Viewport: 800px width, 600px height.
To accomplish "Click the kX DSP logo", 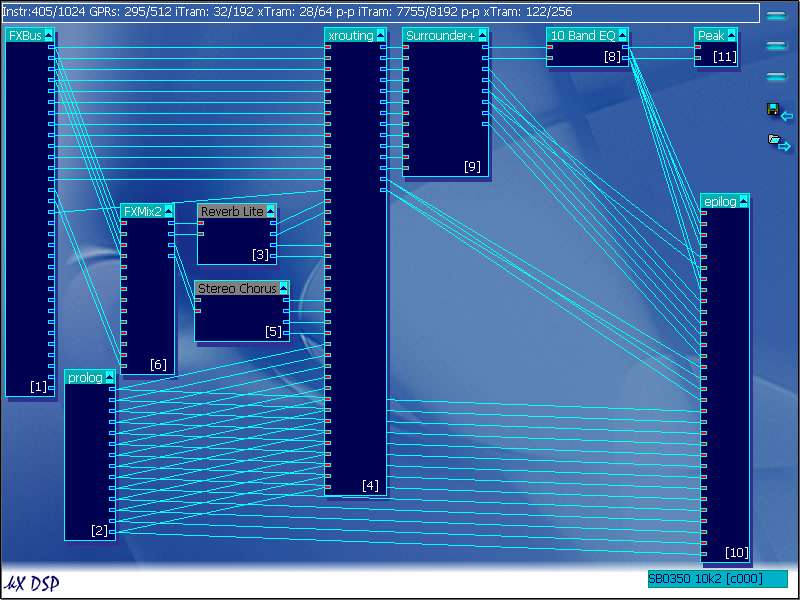I will click(x=32, y=583).
